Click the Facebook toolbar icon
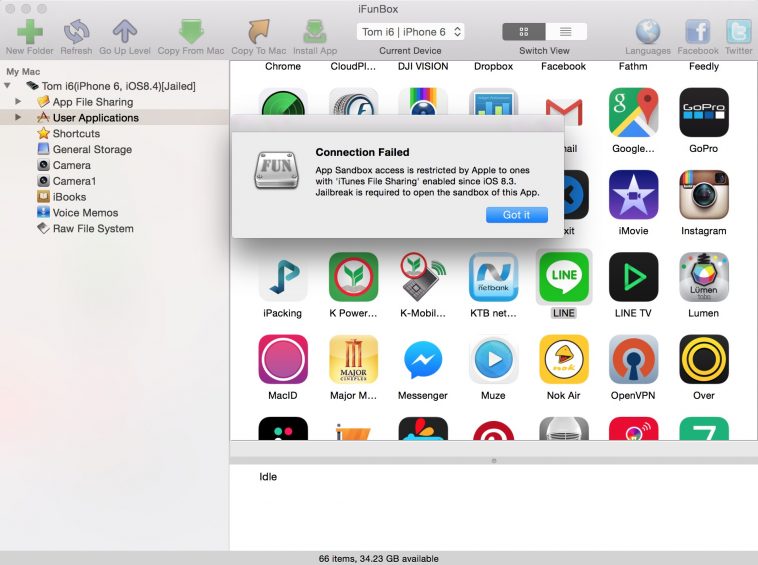The height and width of the screenshot is (565, 758). point(697,30)
